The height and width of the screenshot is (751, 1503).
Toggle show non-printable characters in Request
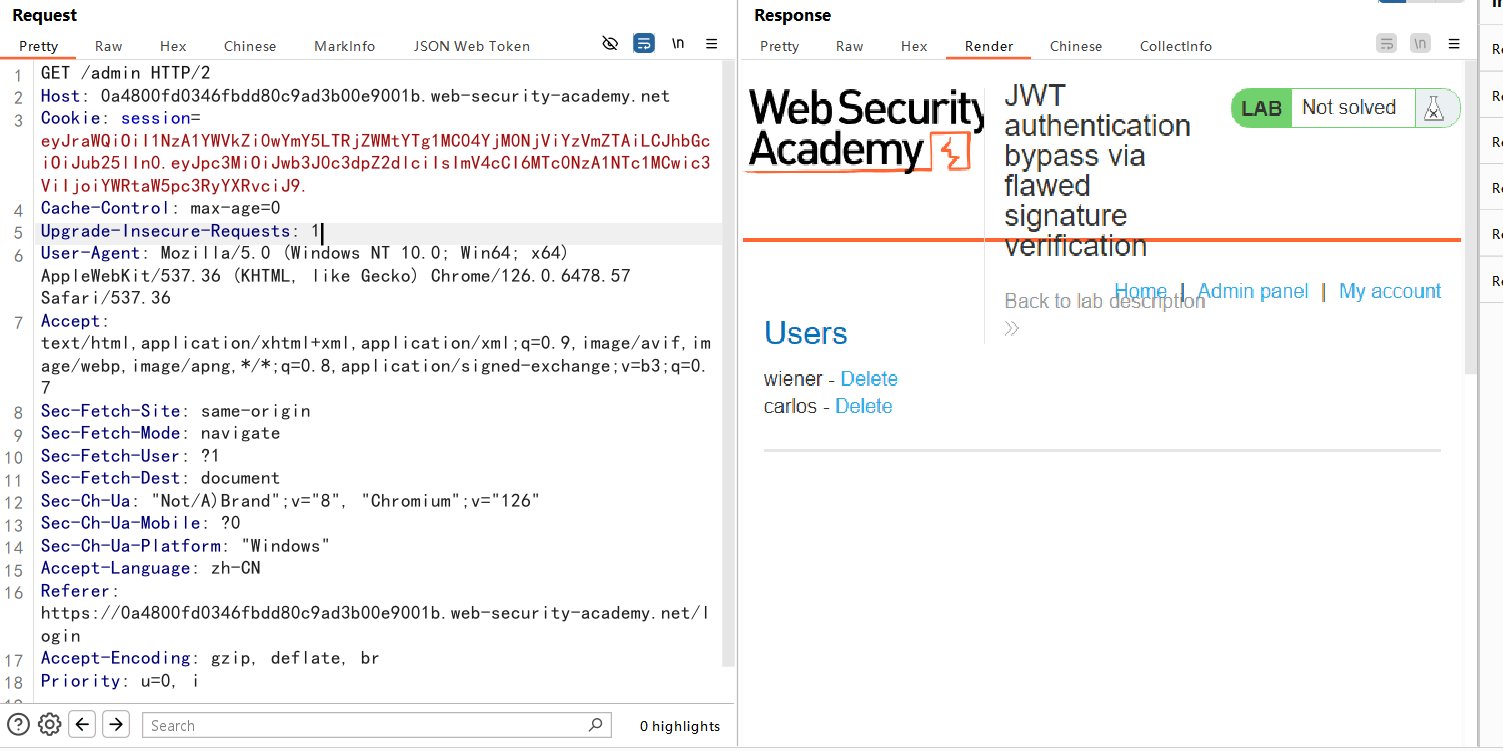(678, 44)
